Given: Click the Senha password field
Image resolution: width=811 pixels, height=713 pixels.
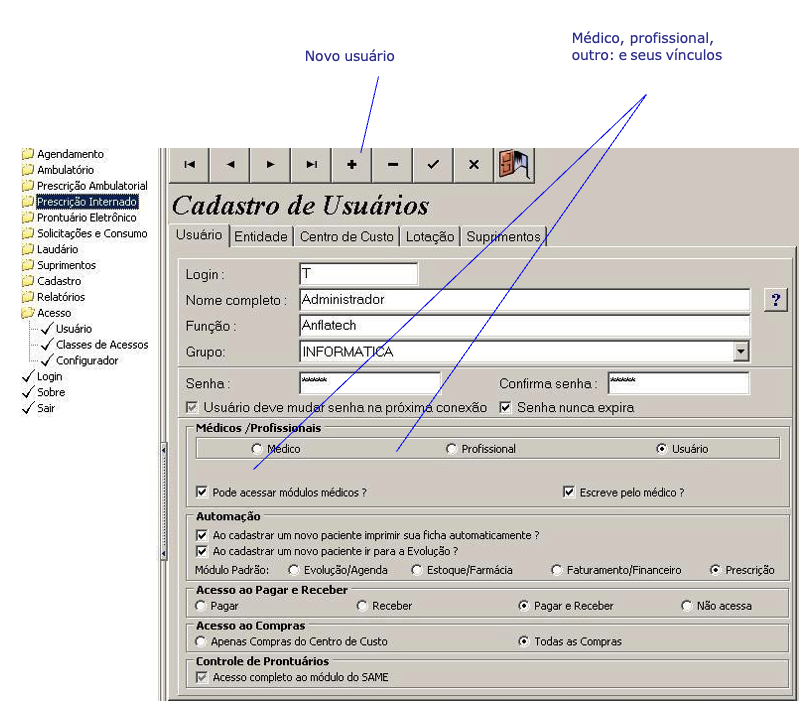Looking at the screenshot, I should coord(370,383).
